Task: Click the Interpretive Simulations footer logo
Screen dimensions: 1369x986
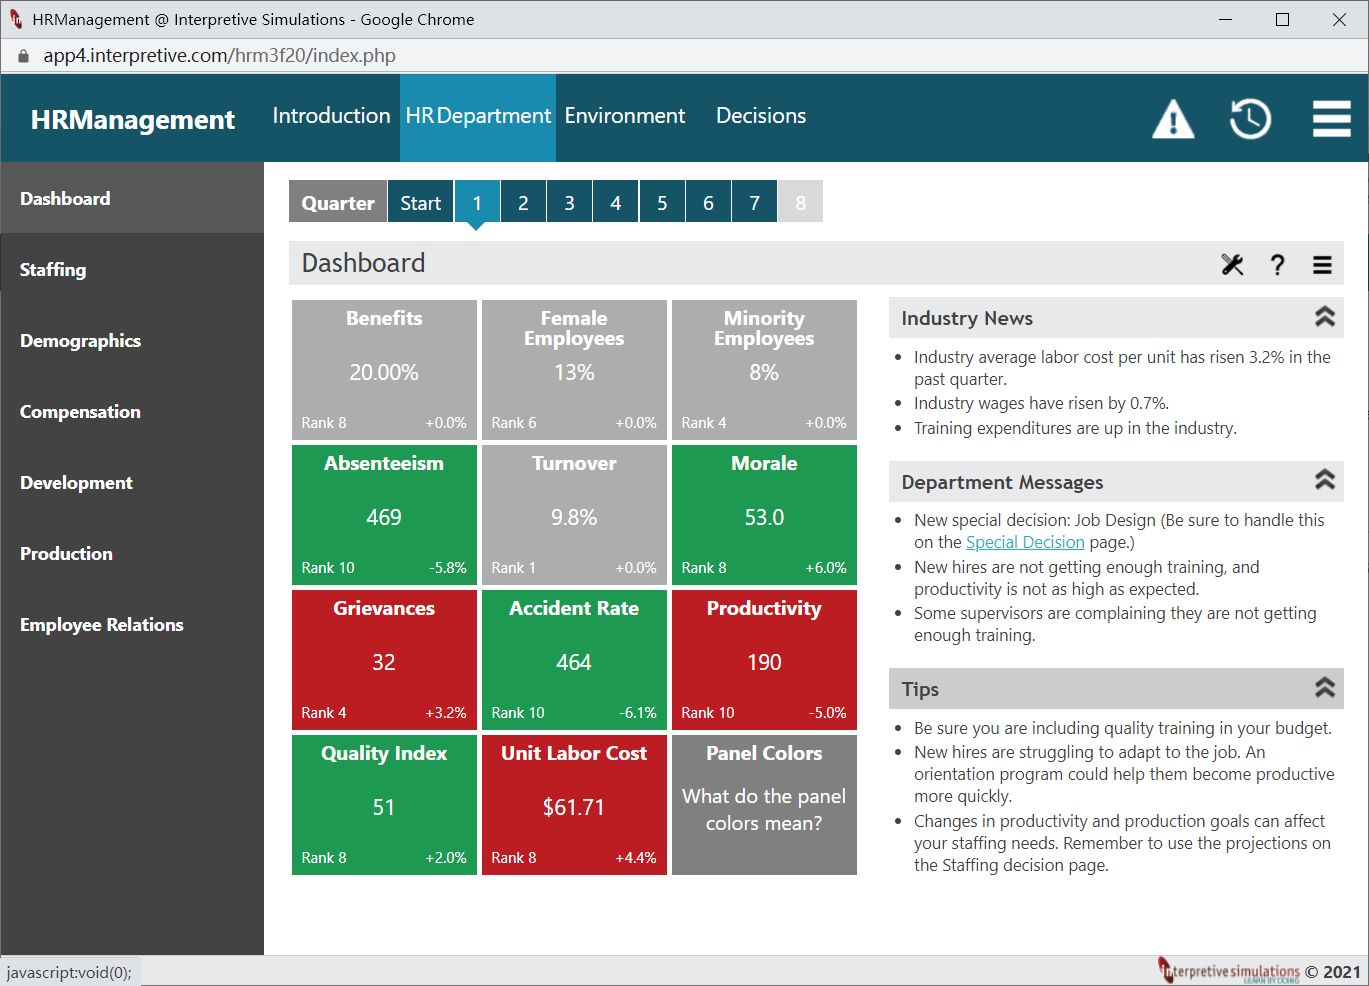Action: [x=1229, y=970]
